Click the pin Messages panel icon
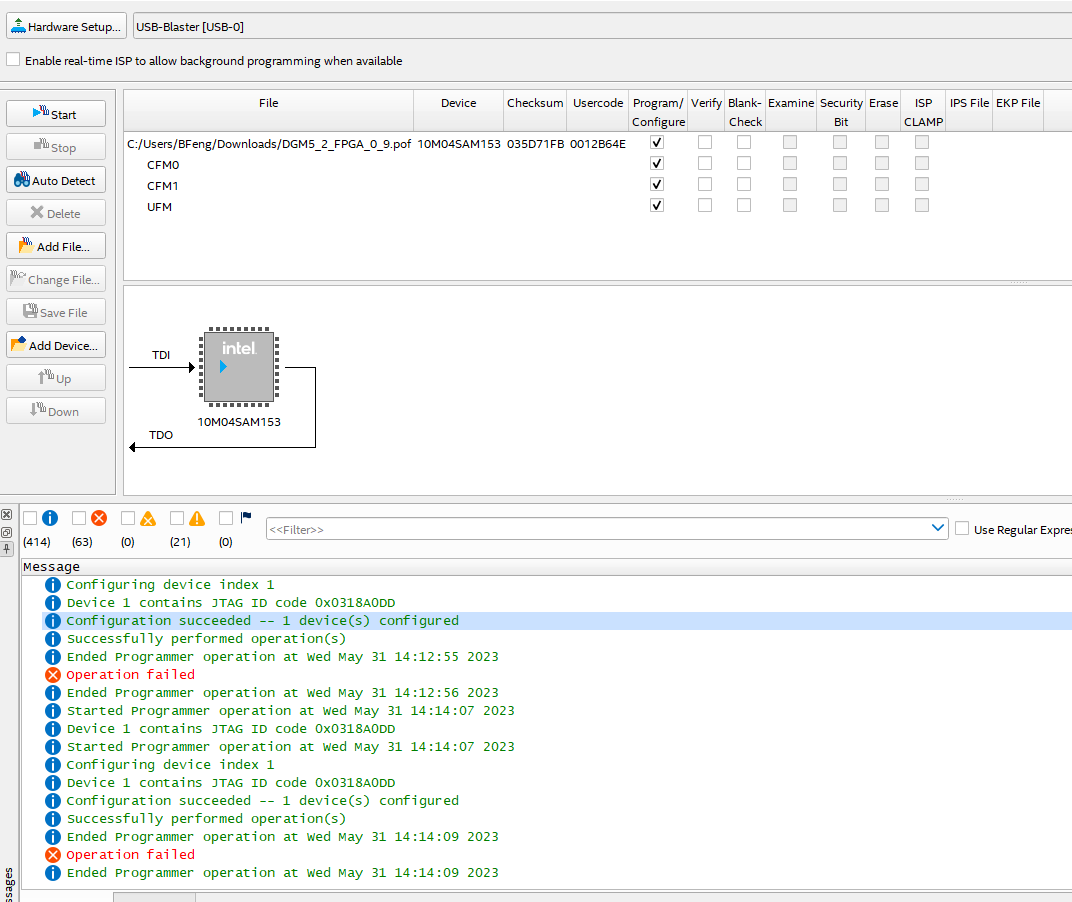 [x=6, y=549]
